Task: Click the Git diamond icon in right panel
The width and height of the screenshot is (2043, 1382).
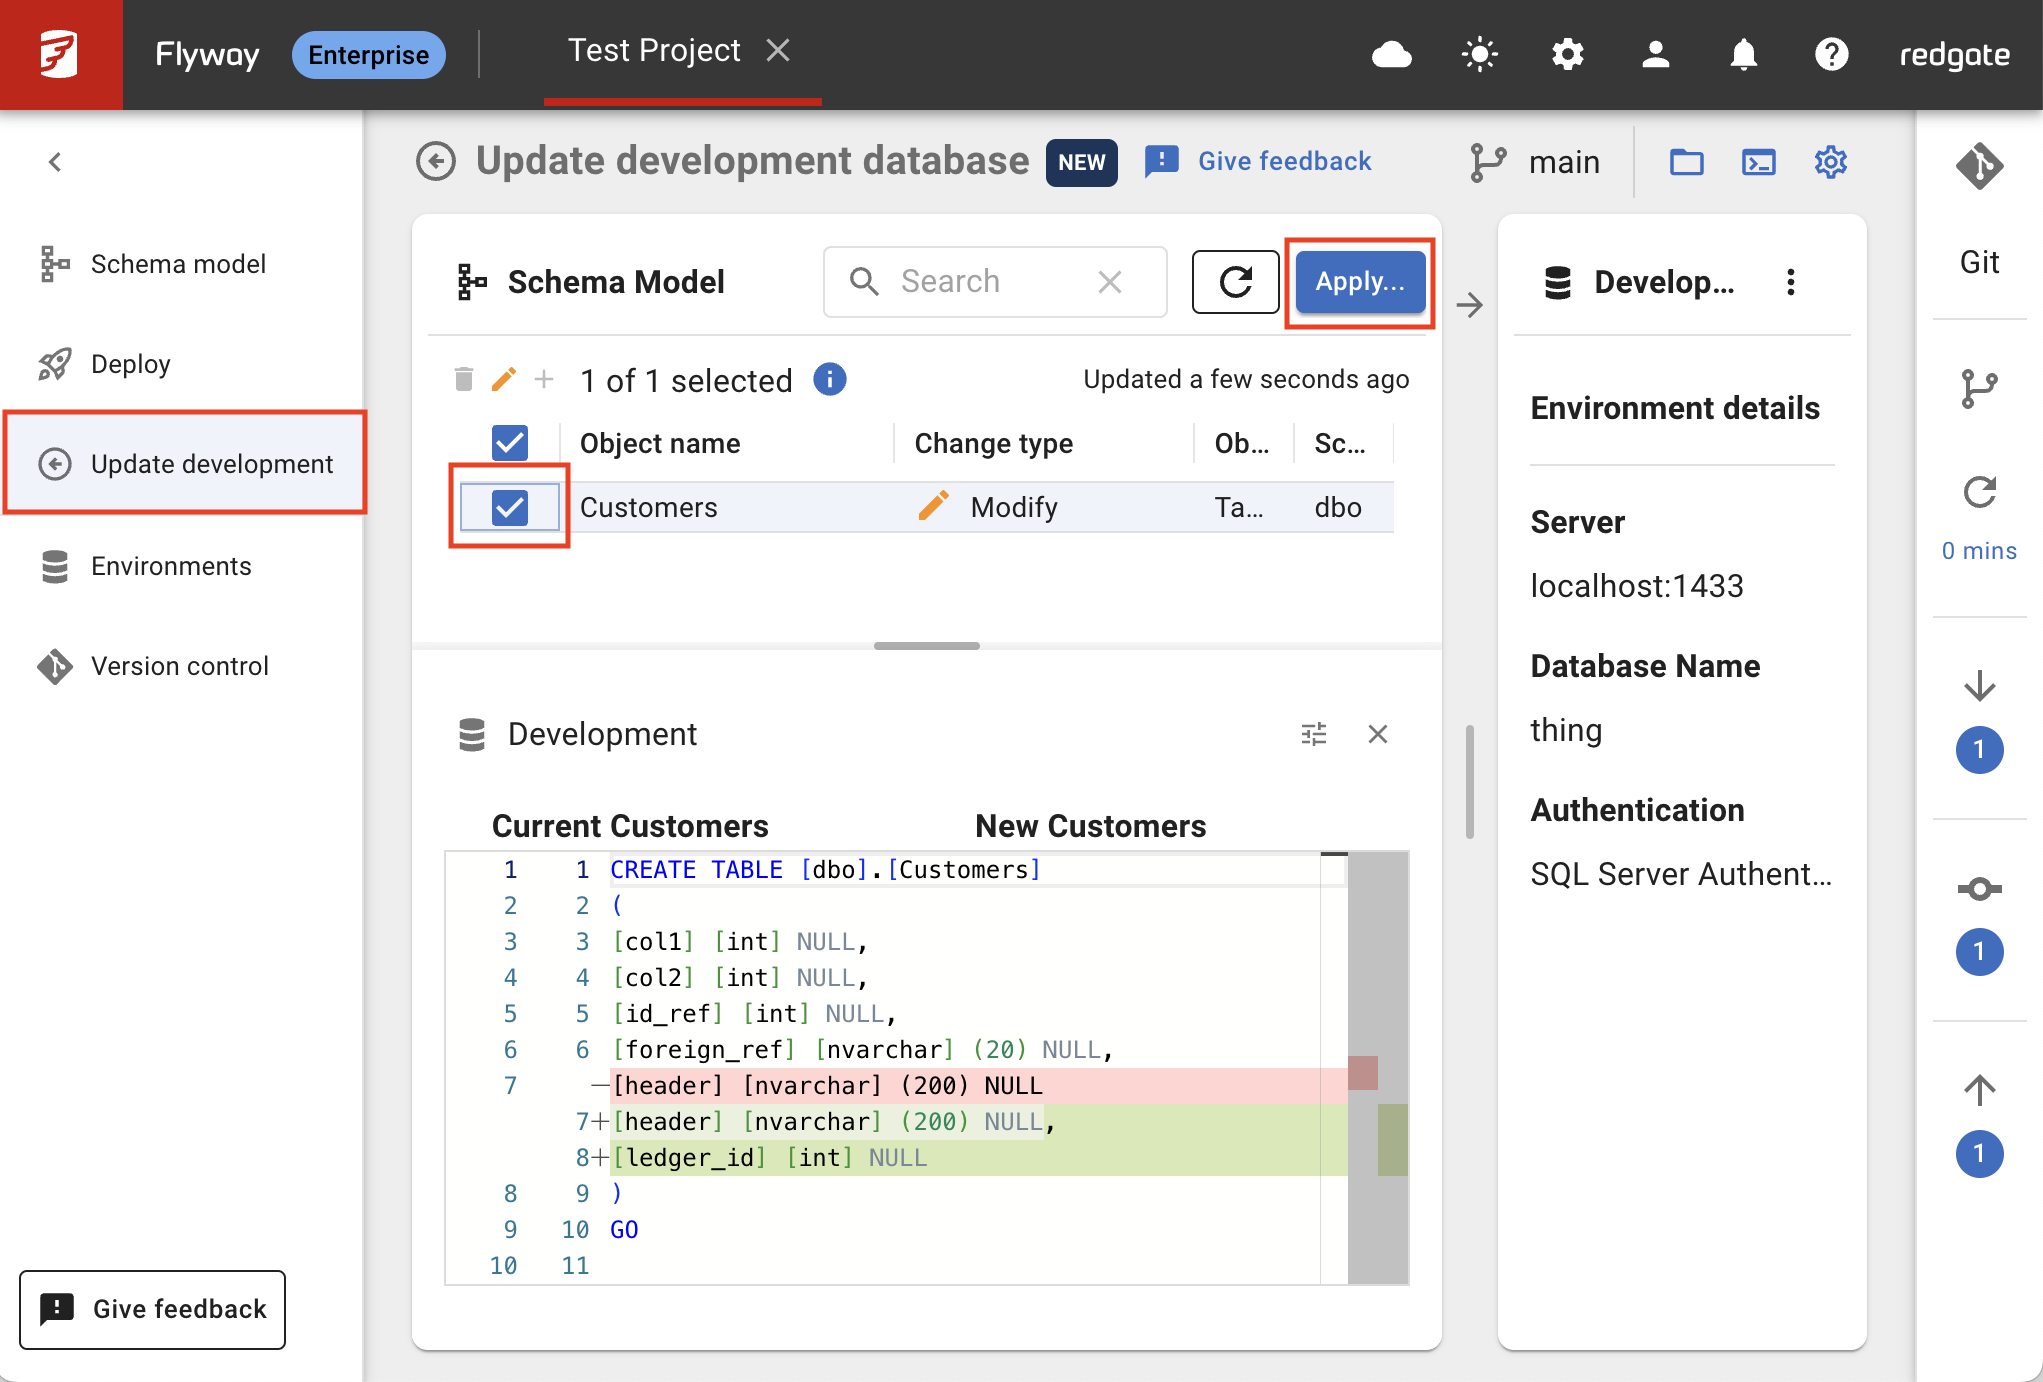Action: tap(1979, 166)
